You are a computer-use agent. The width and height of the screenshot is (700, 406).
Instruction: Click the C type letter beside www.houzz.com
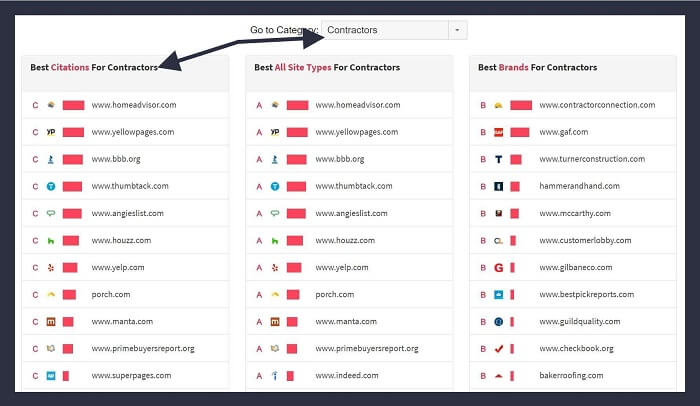coord(35,241)
